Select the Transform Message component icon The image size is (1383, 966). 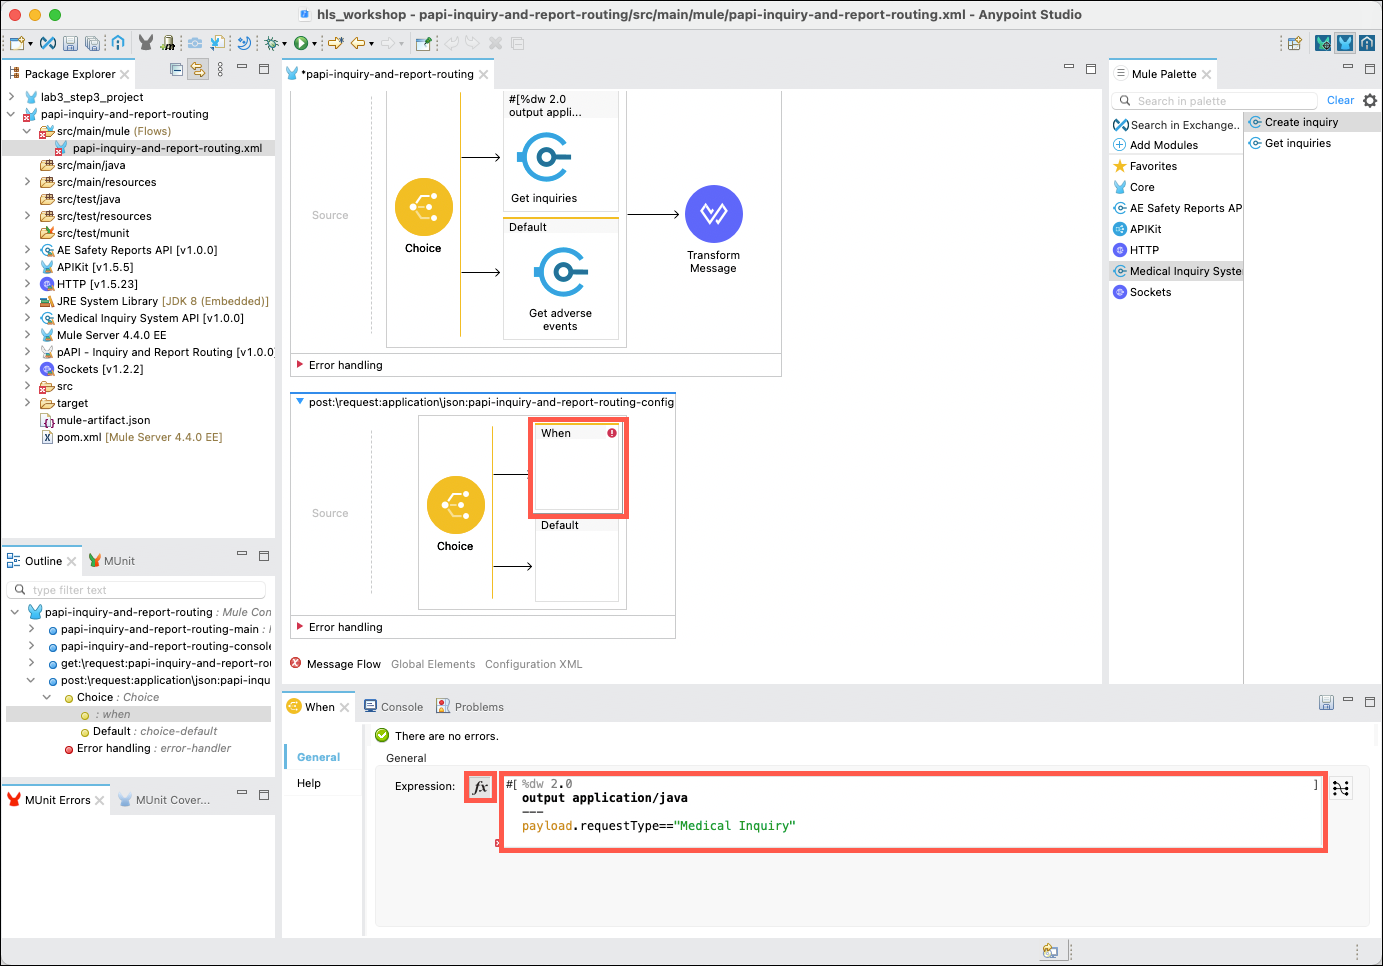(713, 213)
